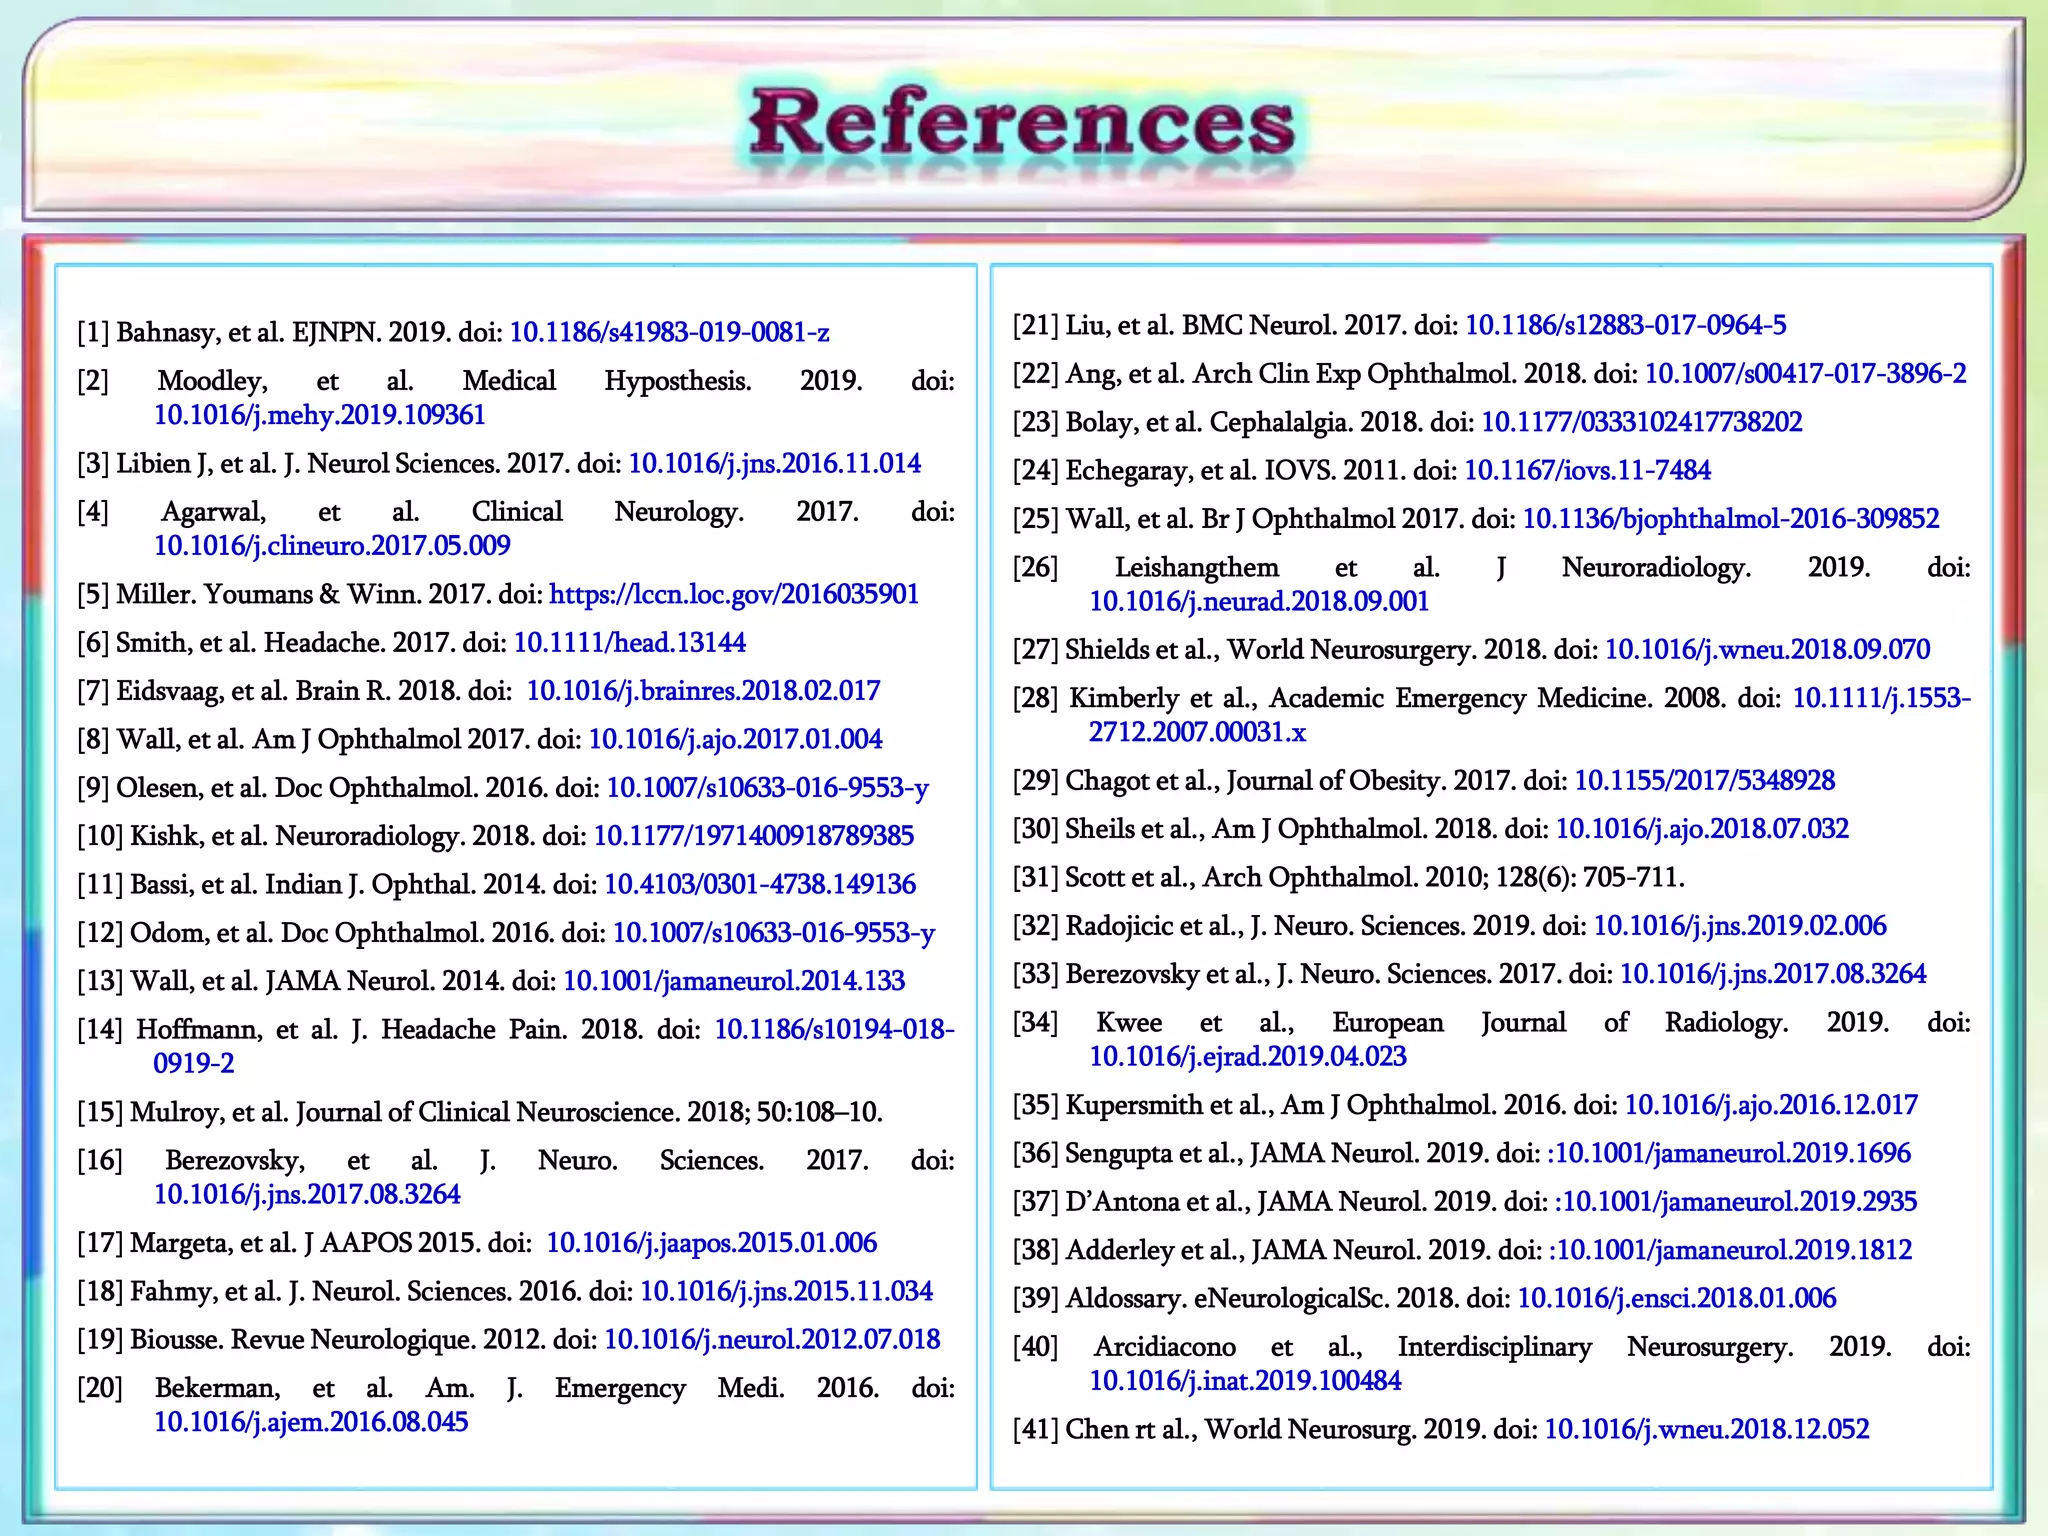Viewport: 2048px width, 1536px height.
Task: Click the Bolay Cephalalgia 2018 DOI link
Action: click(1641, 422)
